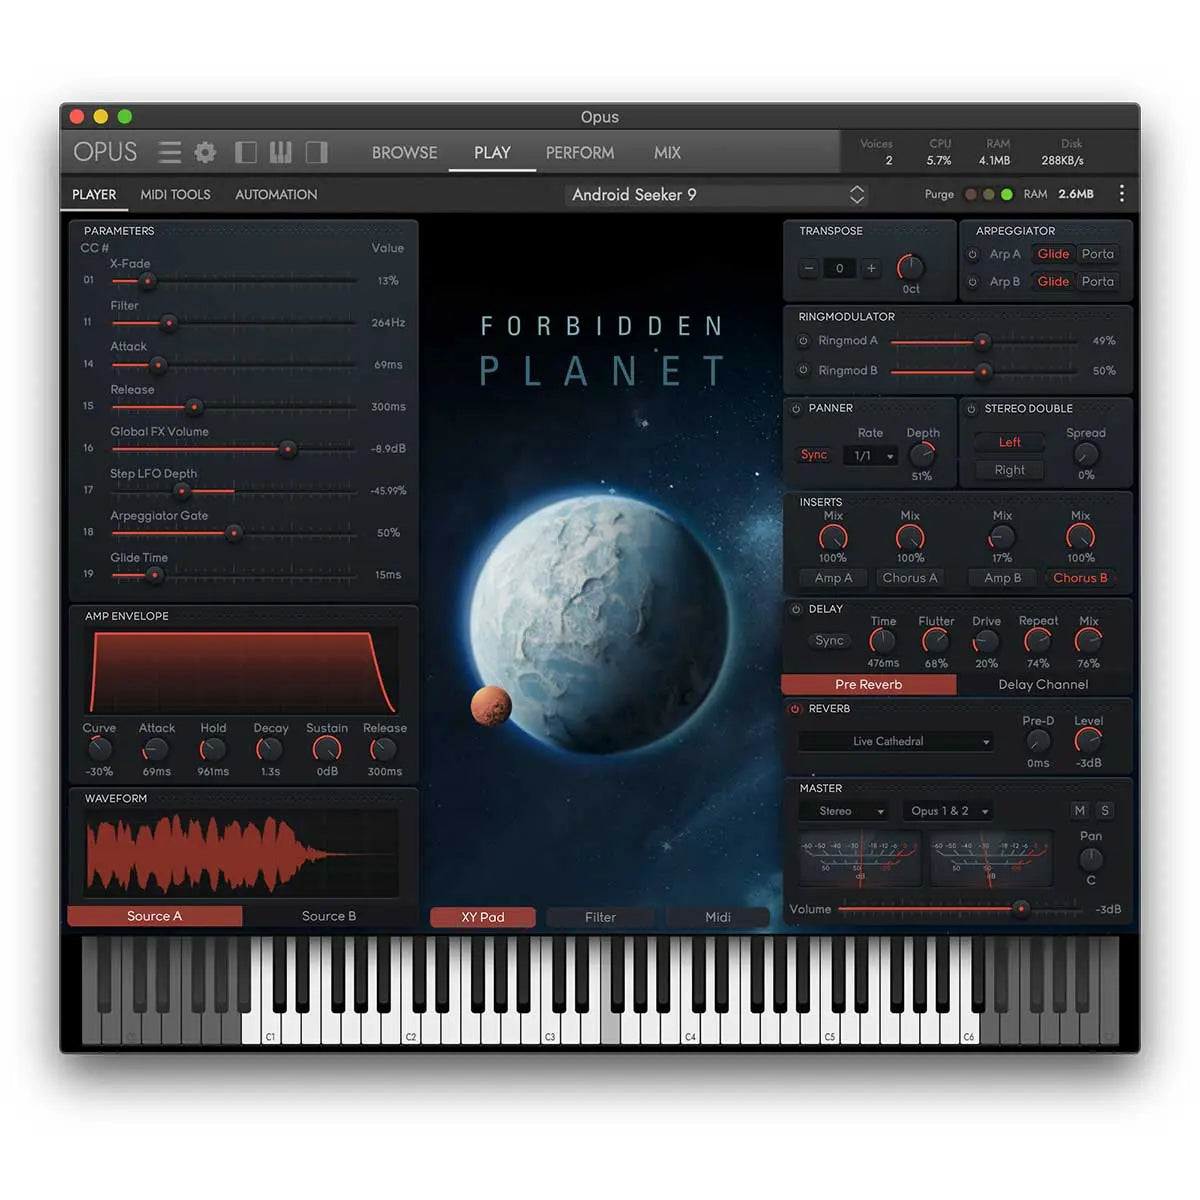Enable the Arp A power toggle

pos(973,254)
